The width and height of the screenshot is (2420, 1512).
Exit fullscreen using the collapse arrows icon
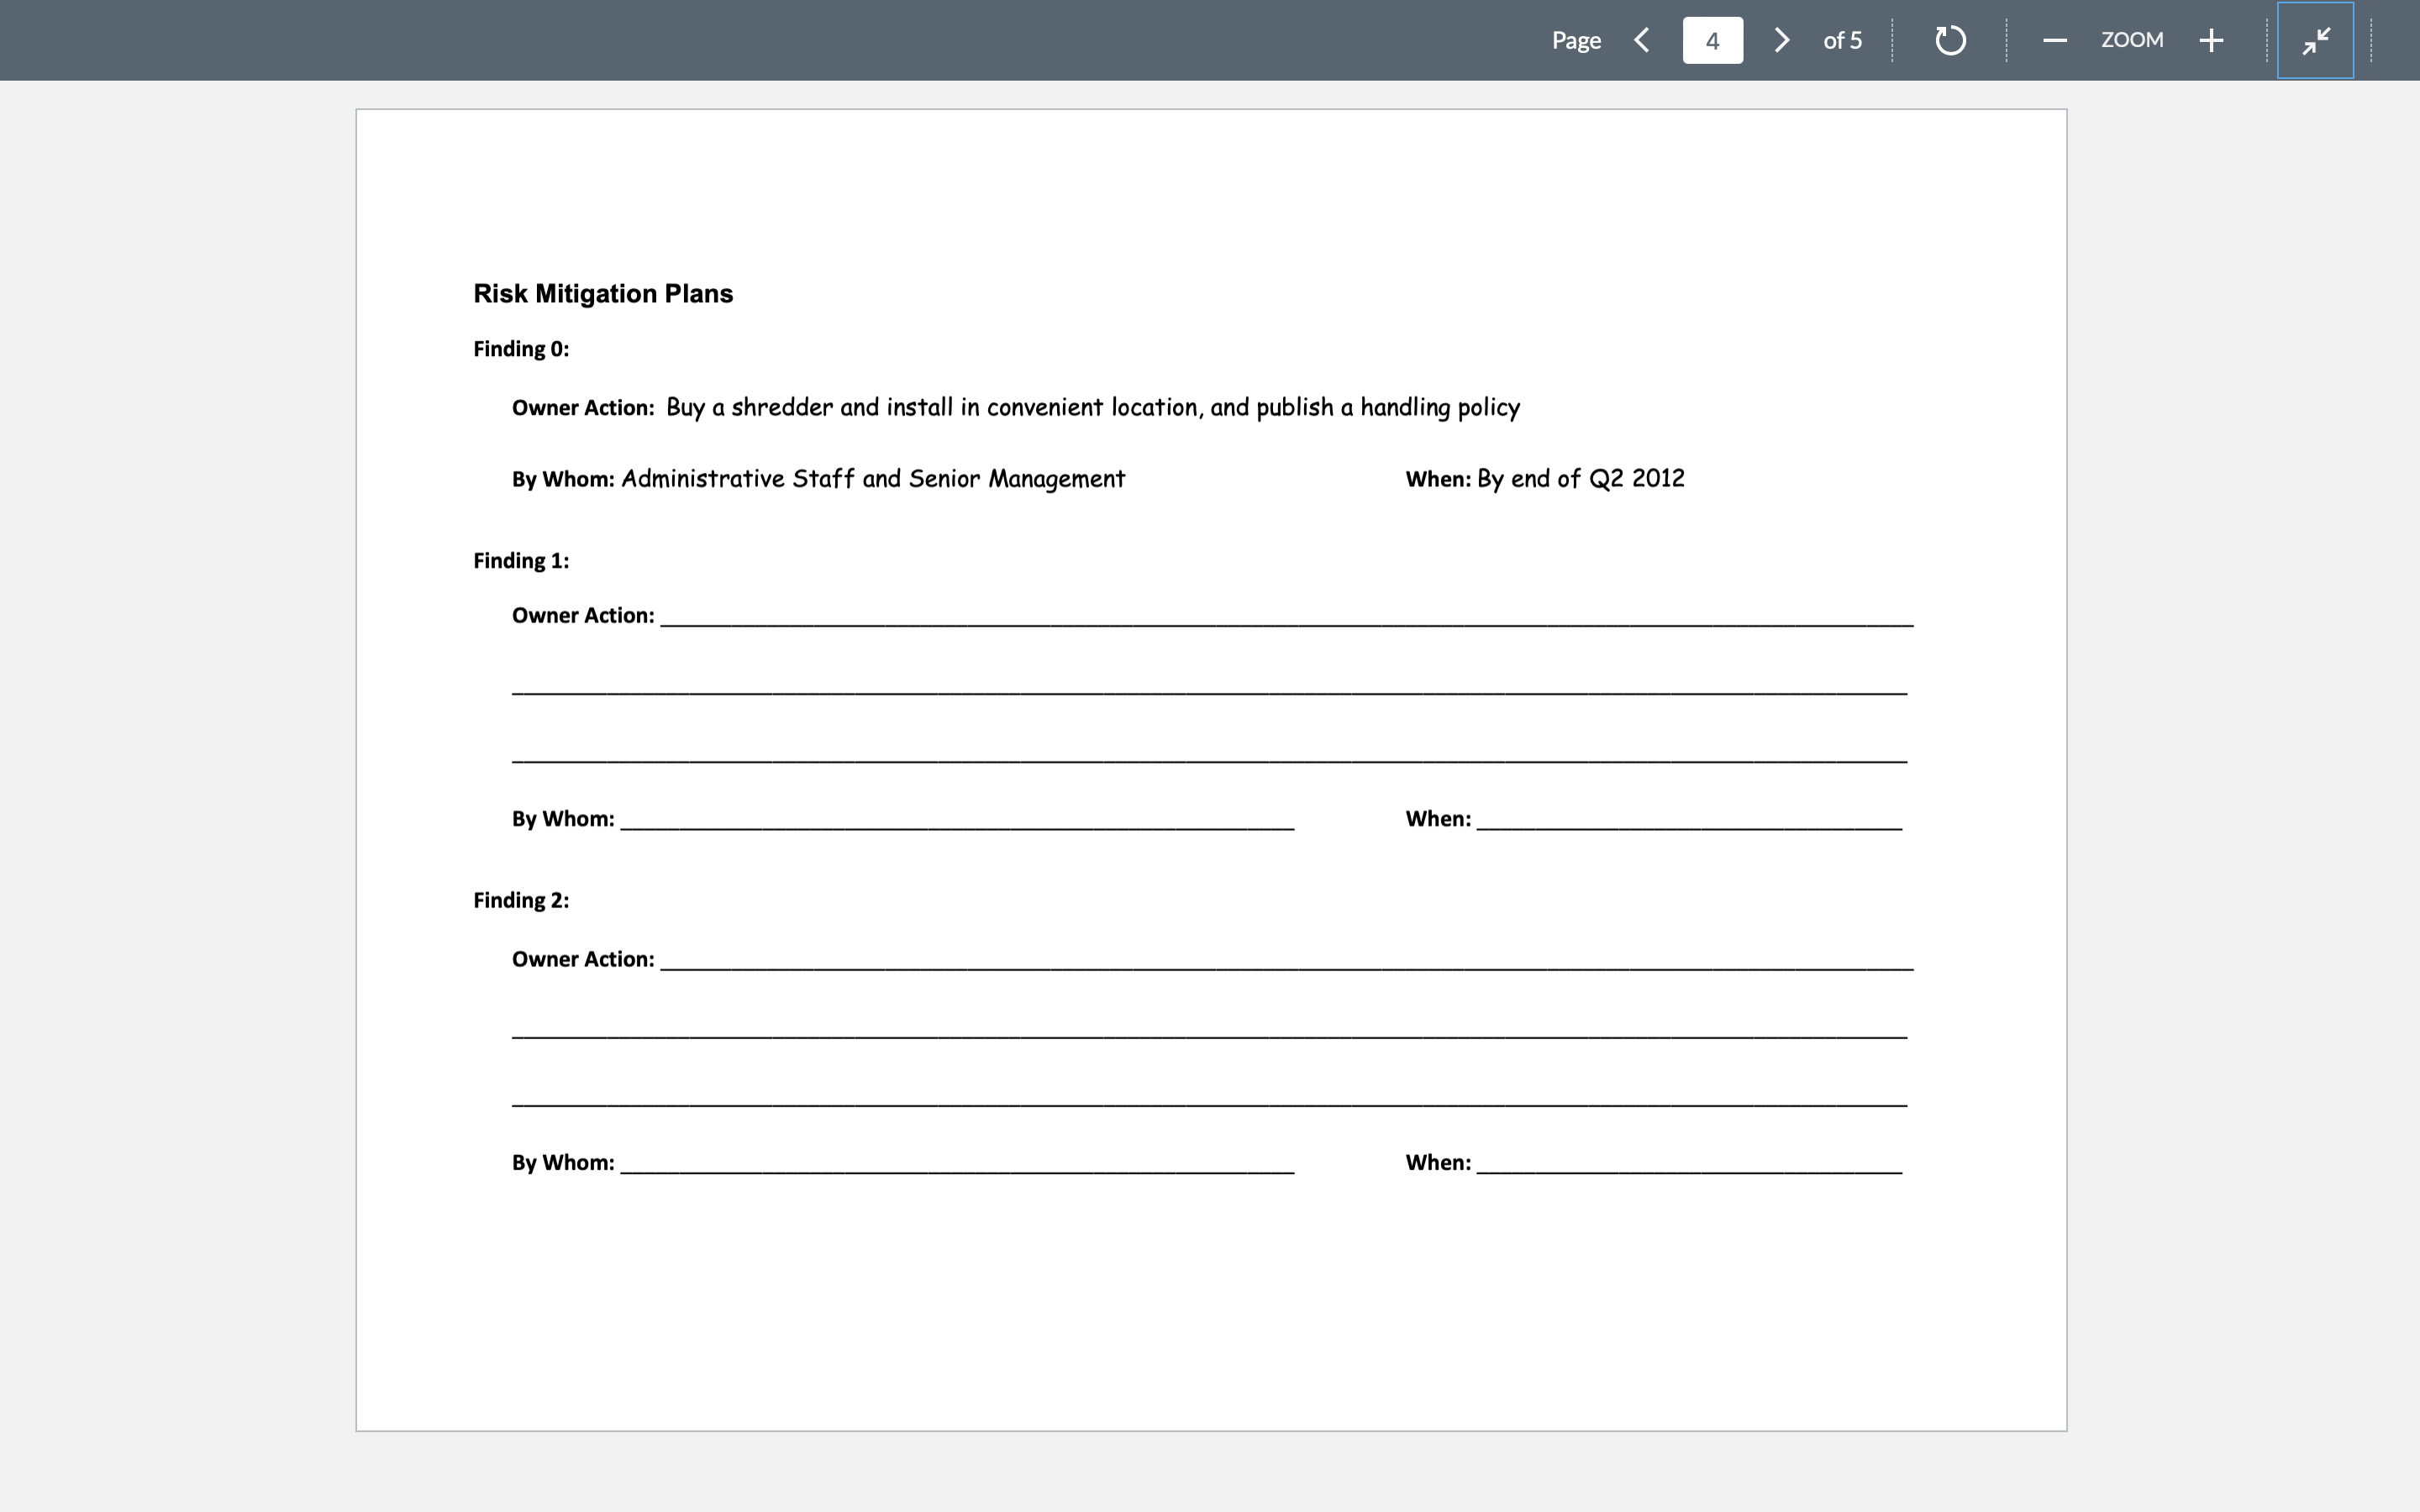click(2315, 40)
